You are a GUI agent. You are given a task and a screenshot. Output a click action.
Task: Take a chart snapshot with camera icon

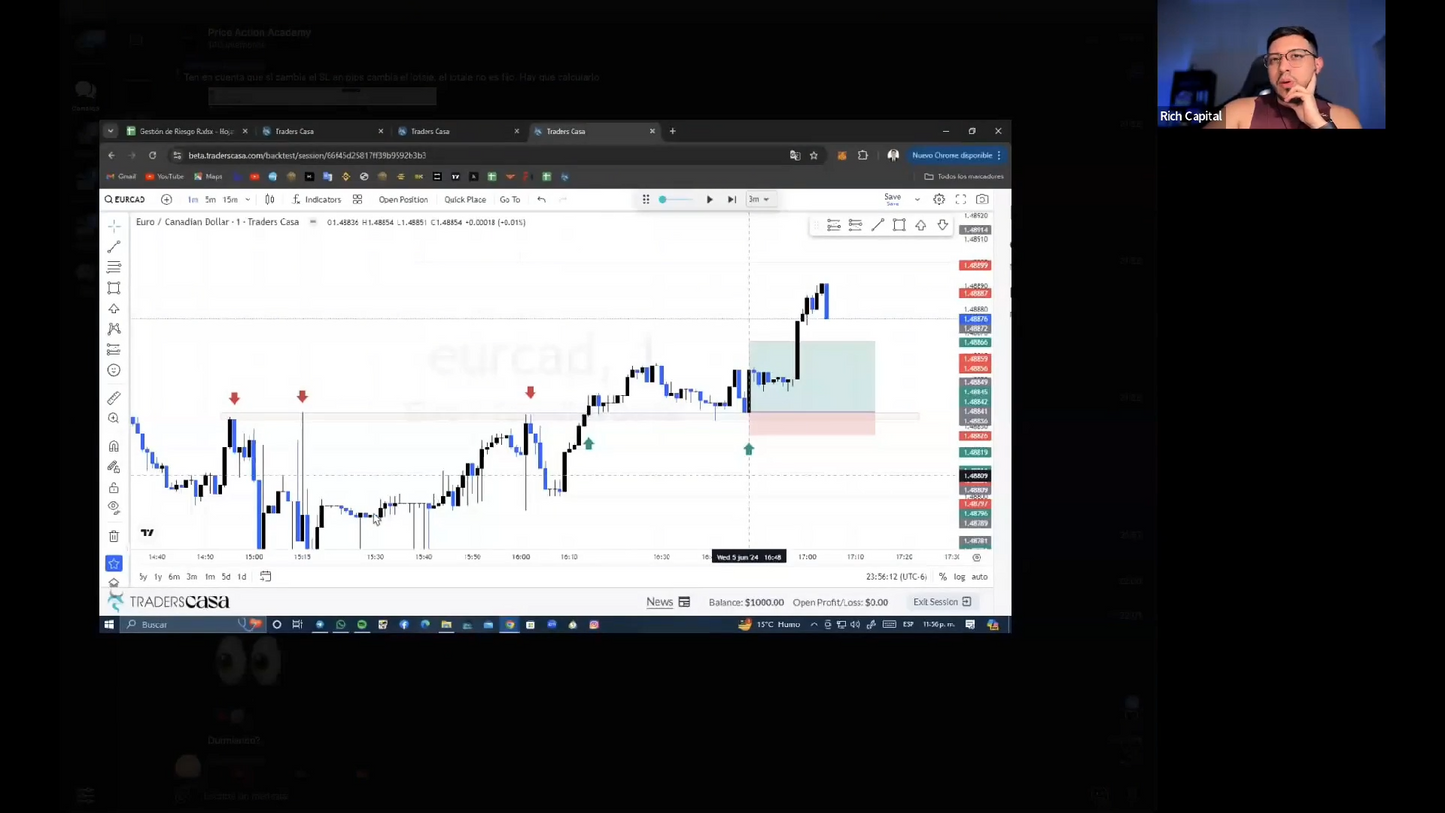982,199
